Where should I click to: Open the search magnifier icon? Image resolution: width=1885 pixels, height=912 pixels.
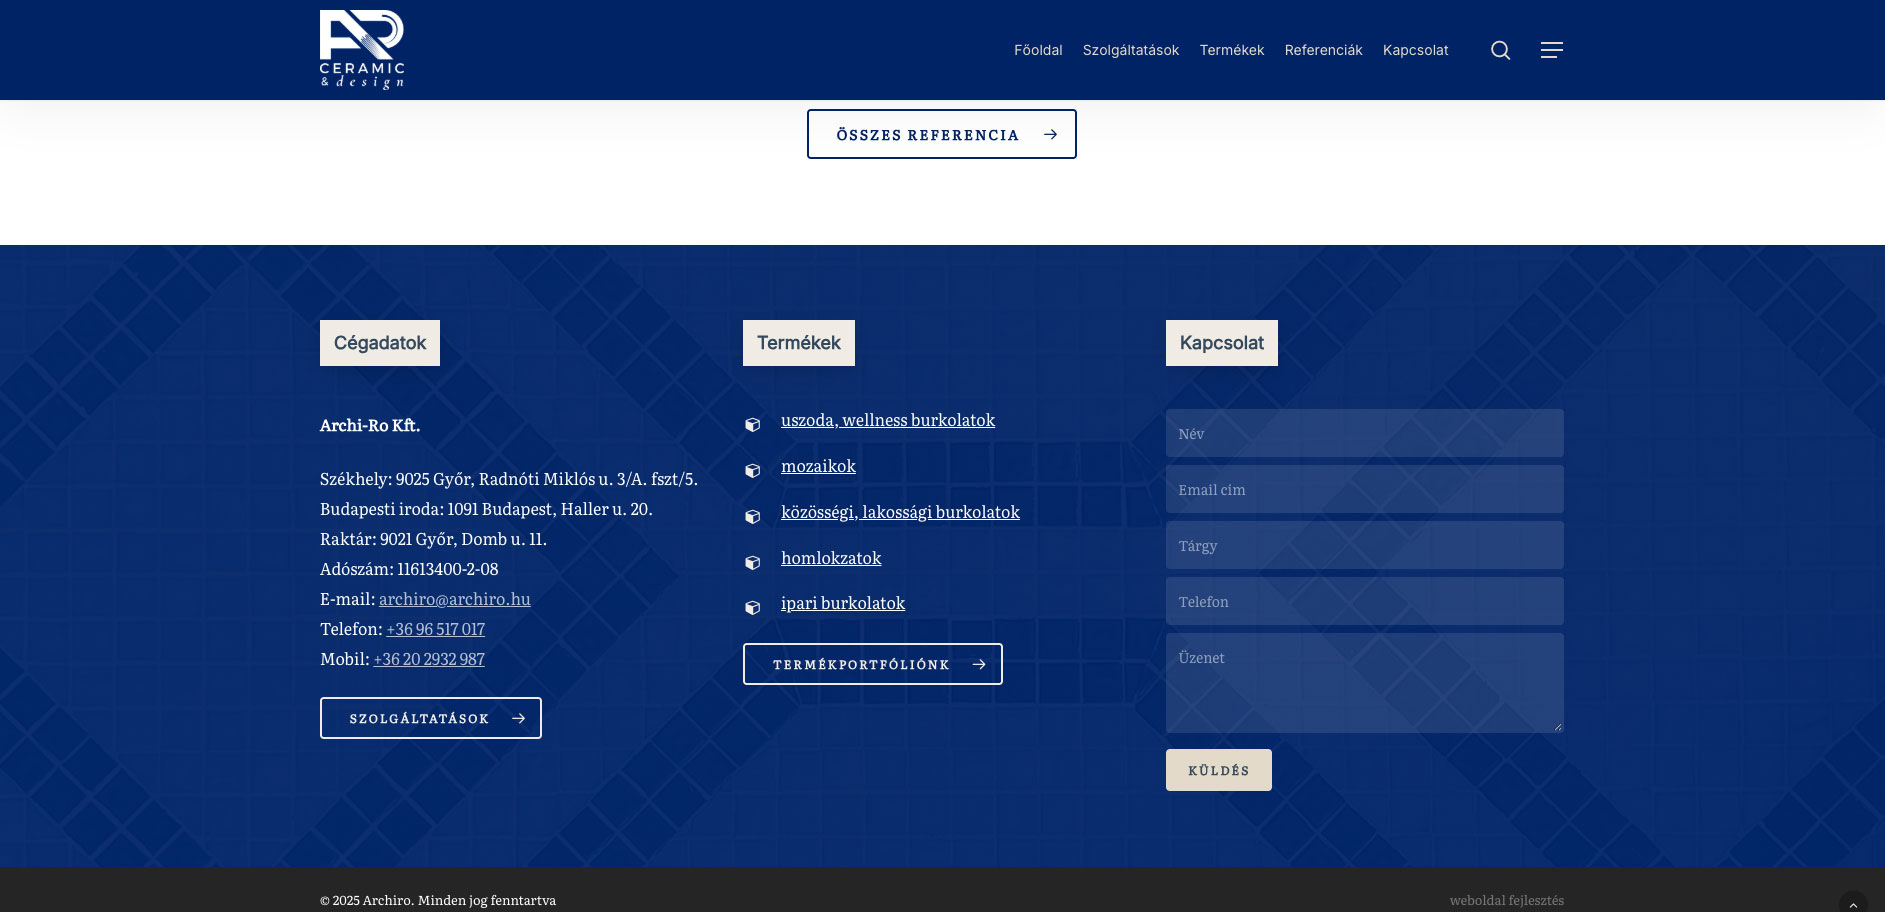1500,50
